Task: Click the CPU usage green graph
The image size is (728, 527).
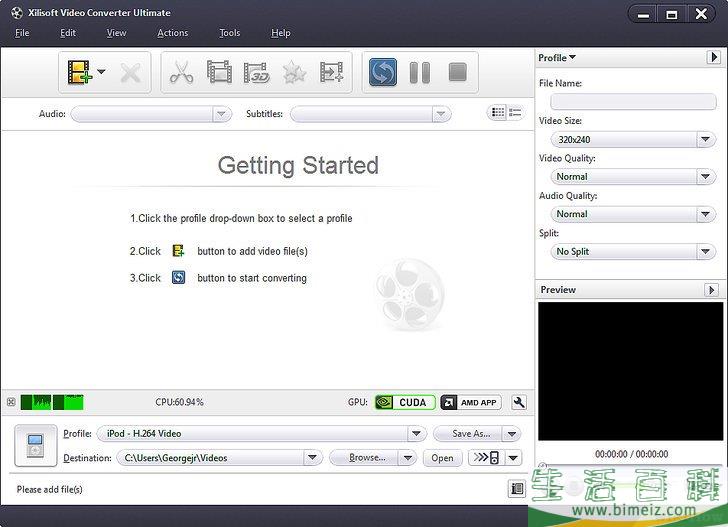Action: point(52,402)
